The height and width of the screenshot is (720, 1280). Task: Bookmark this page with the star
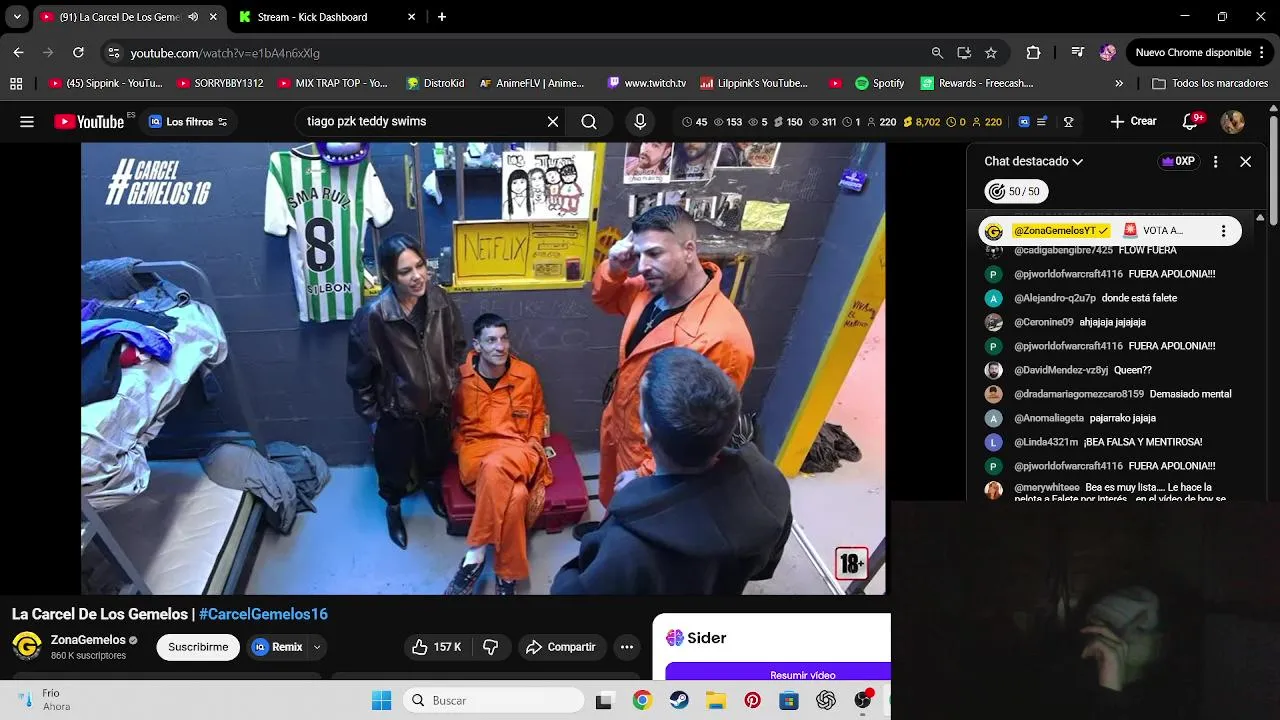pyautogui.click(x=991, y=53)
